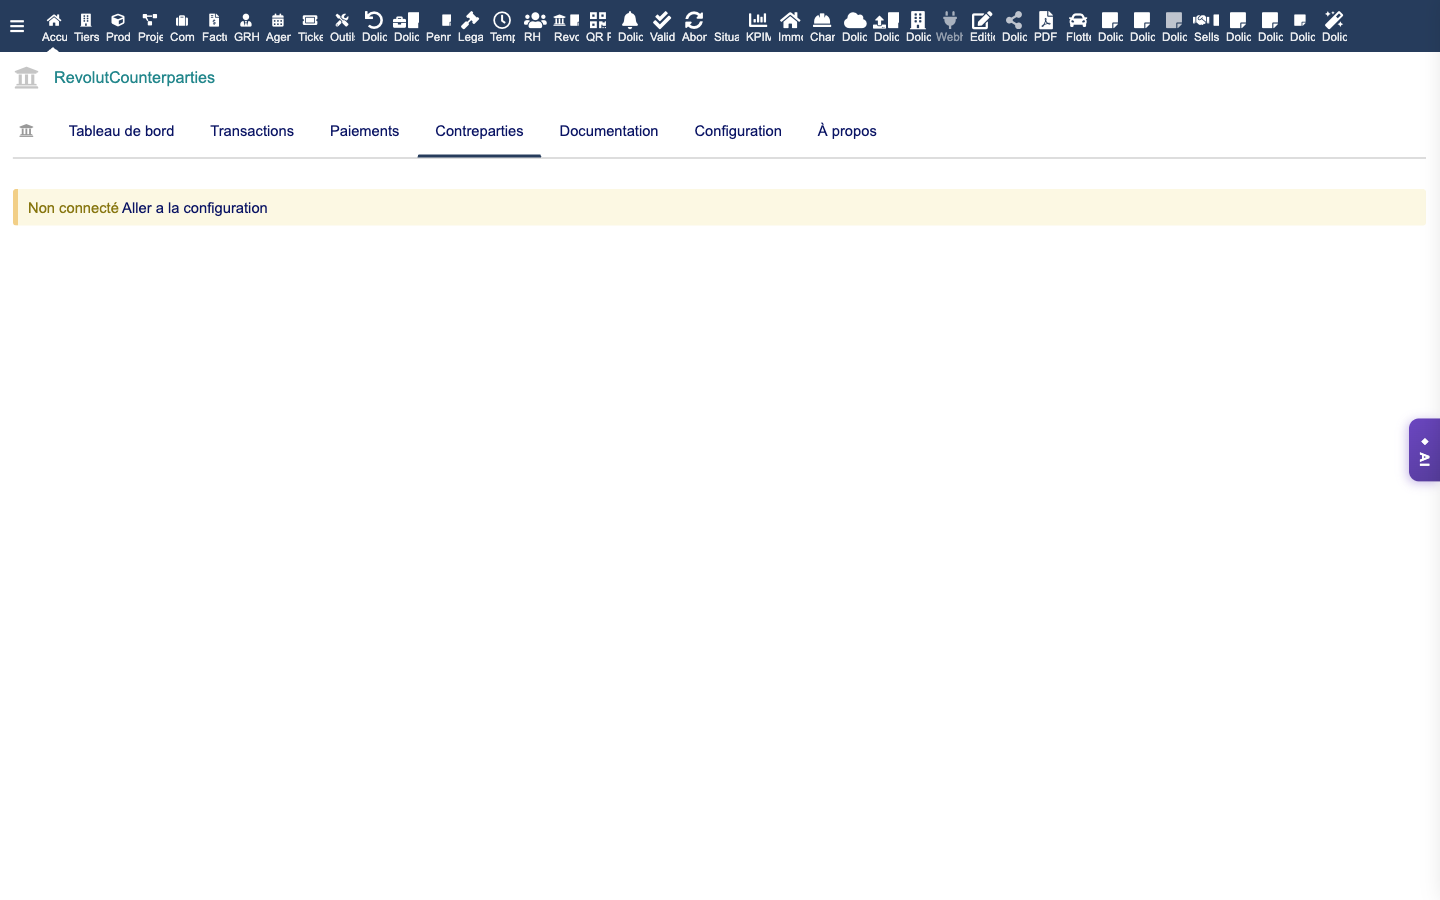Click the small bank icon before Tableau de bord

27,131
